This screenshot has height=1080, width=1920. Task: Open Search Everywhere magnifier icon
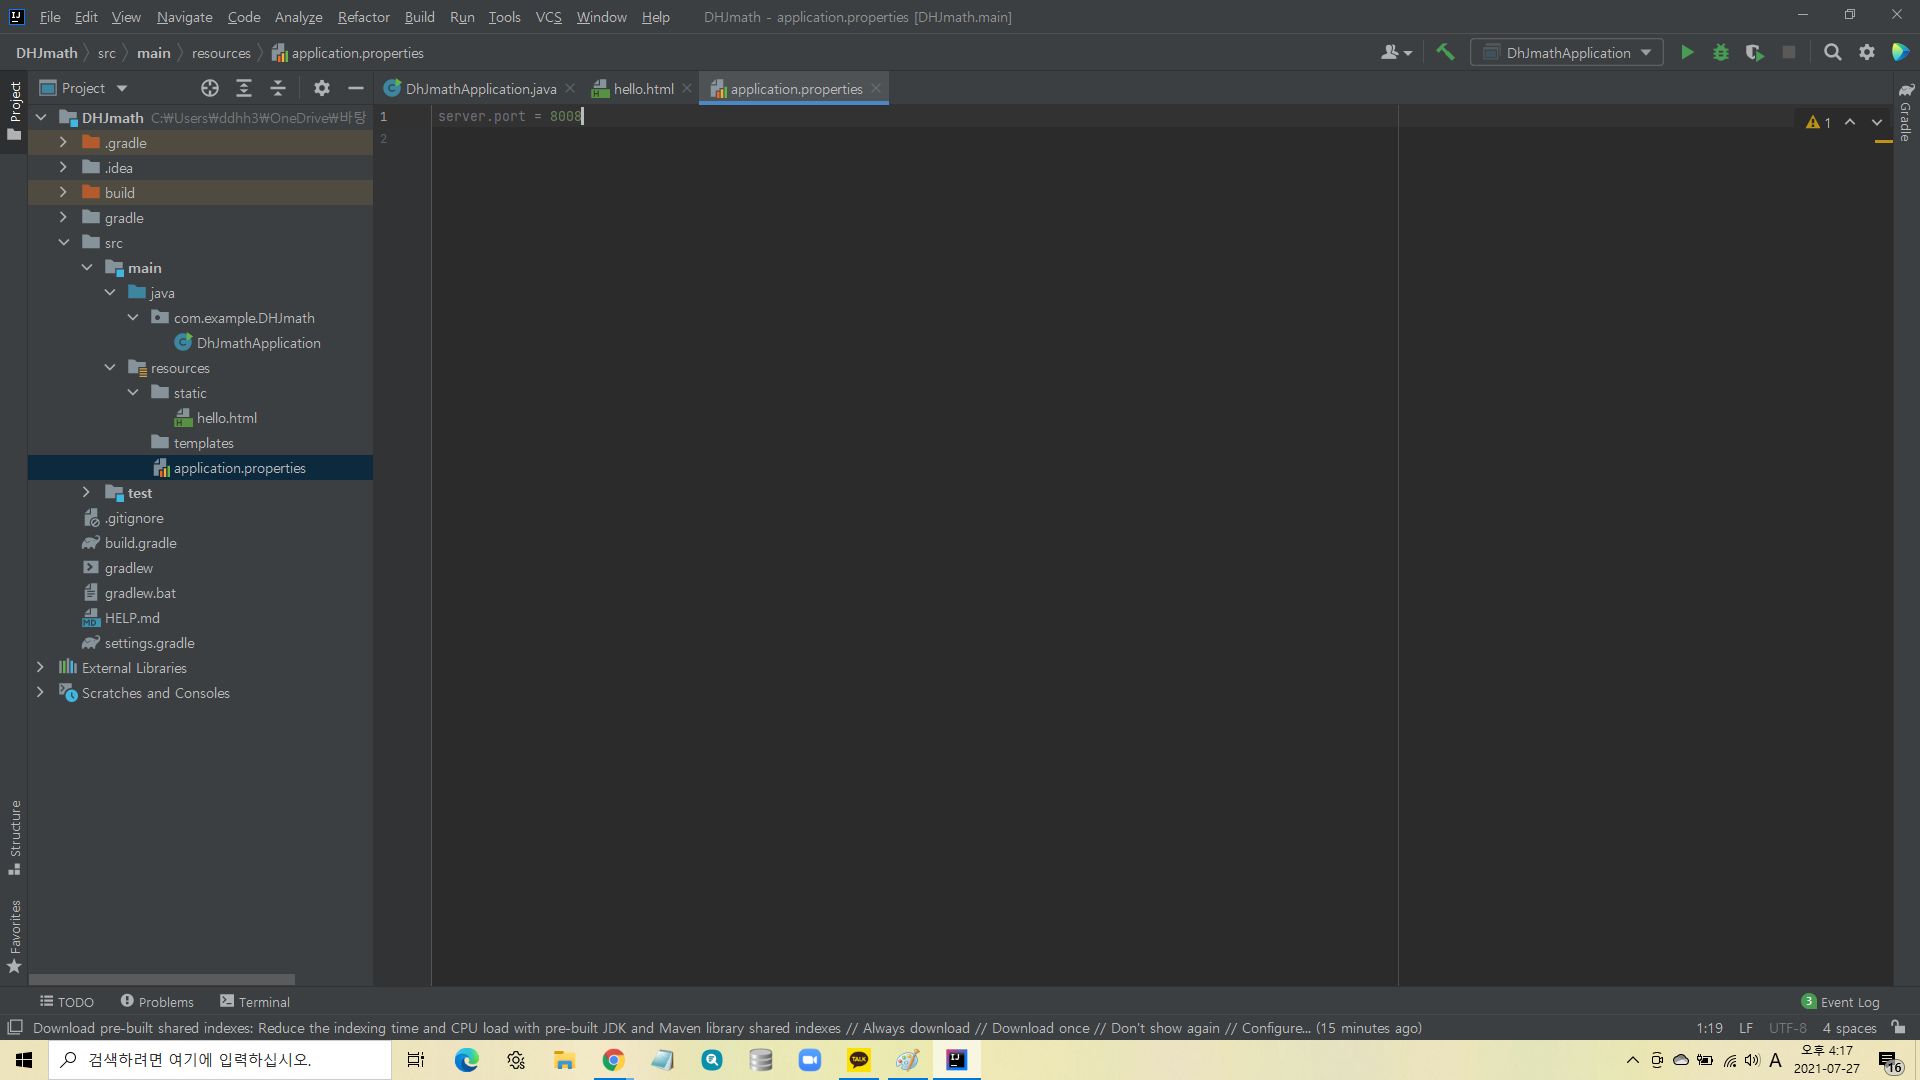click(x=1832, y=53)
